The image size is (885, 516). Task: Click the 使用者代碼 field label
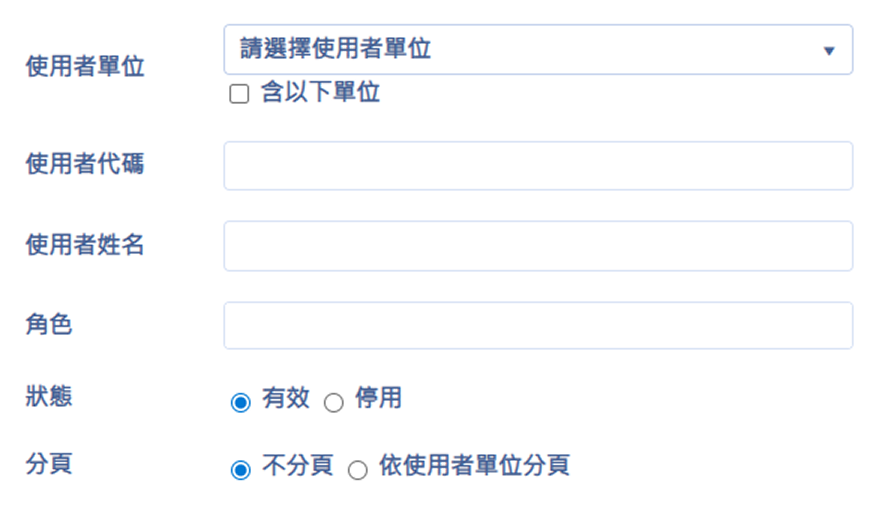pyautogui.click(x=85, y=164)
